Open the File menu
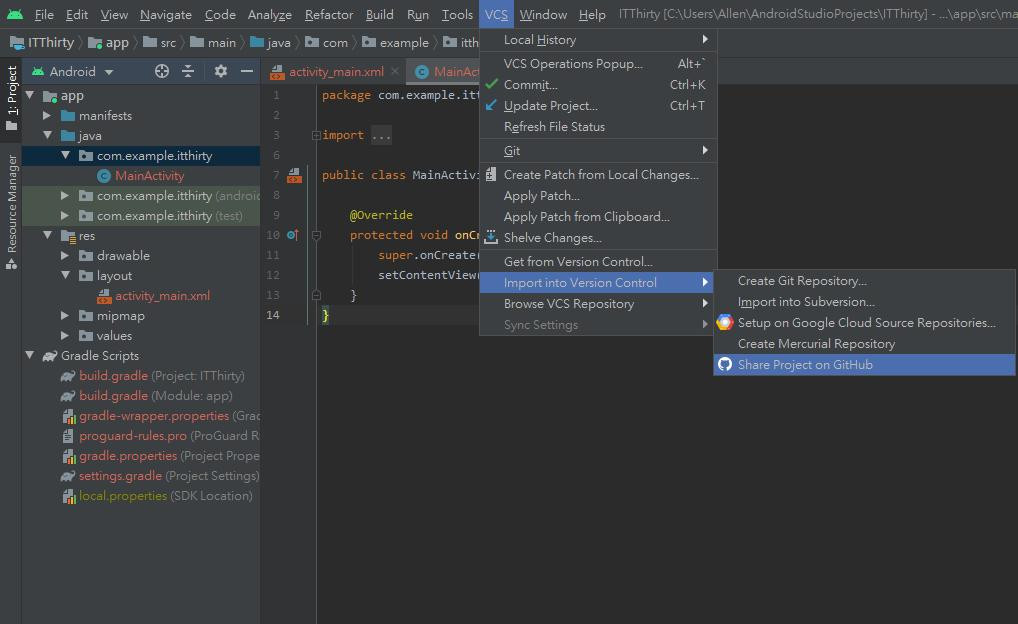1018x624 pixels. tap(43, 14)
